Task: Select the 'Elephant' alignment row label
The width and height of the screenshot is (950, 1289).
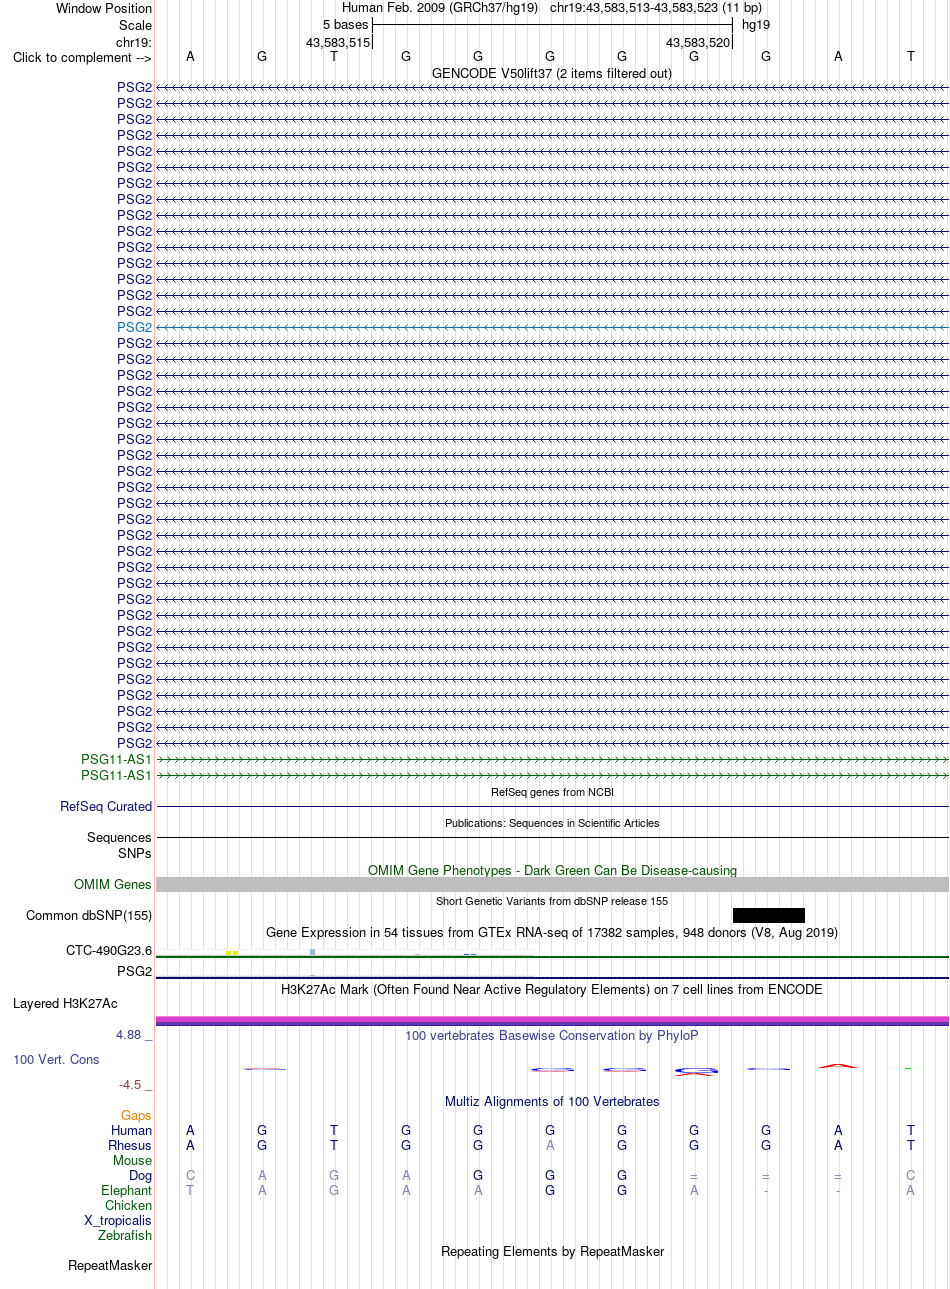Action: click(x=127, y=1190)
